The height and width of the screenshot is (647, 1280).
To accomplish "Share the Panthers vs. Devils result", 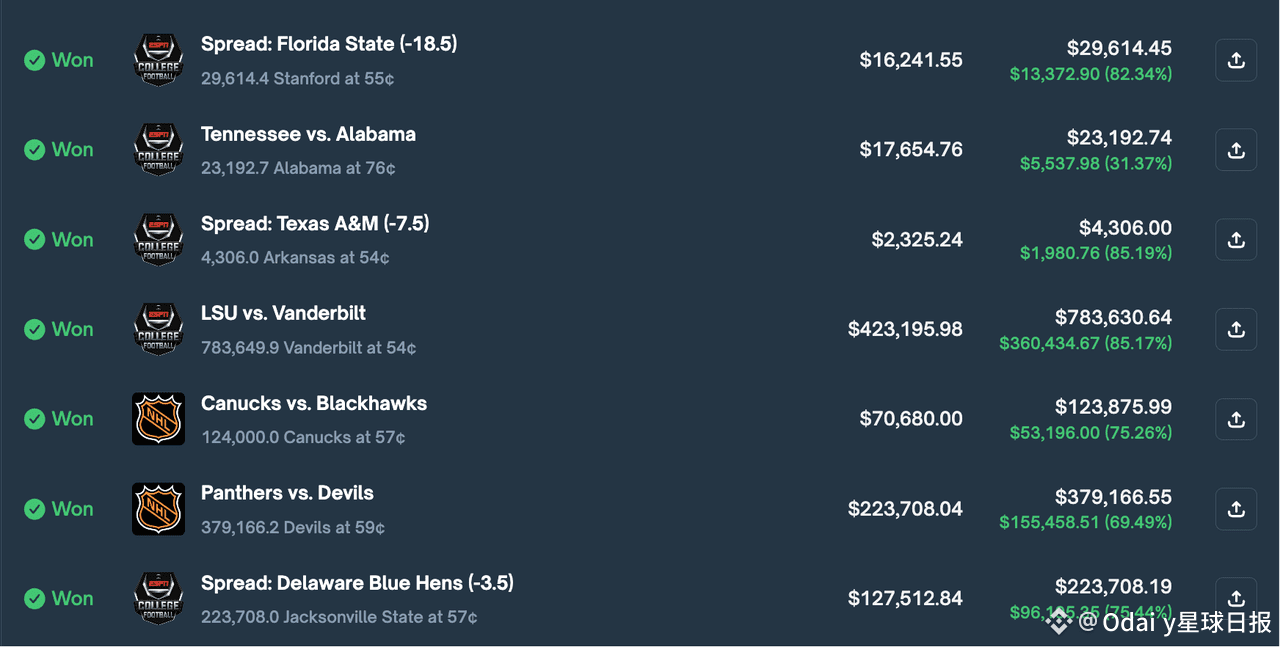I will [x=1236, y=509].
